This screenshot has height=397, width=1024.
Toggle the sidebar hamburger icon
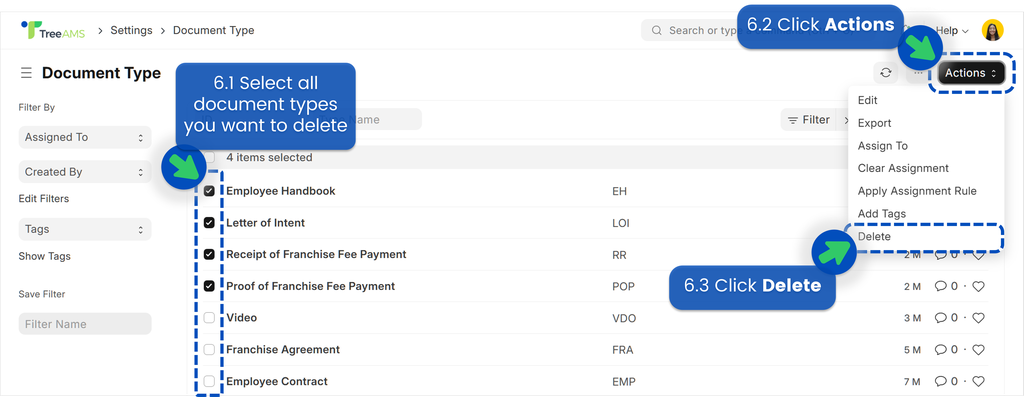click(x=26, y=73)
